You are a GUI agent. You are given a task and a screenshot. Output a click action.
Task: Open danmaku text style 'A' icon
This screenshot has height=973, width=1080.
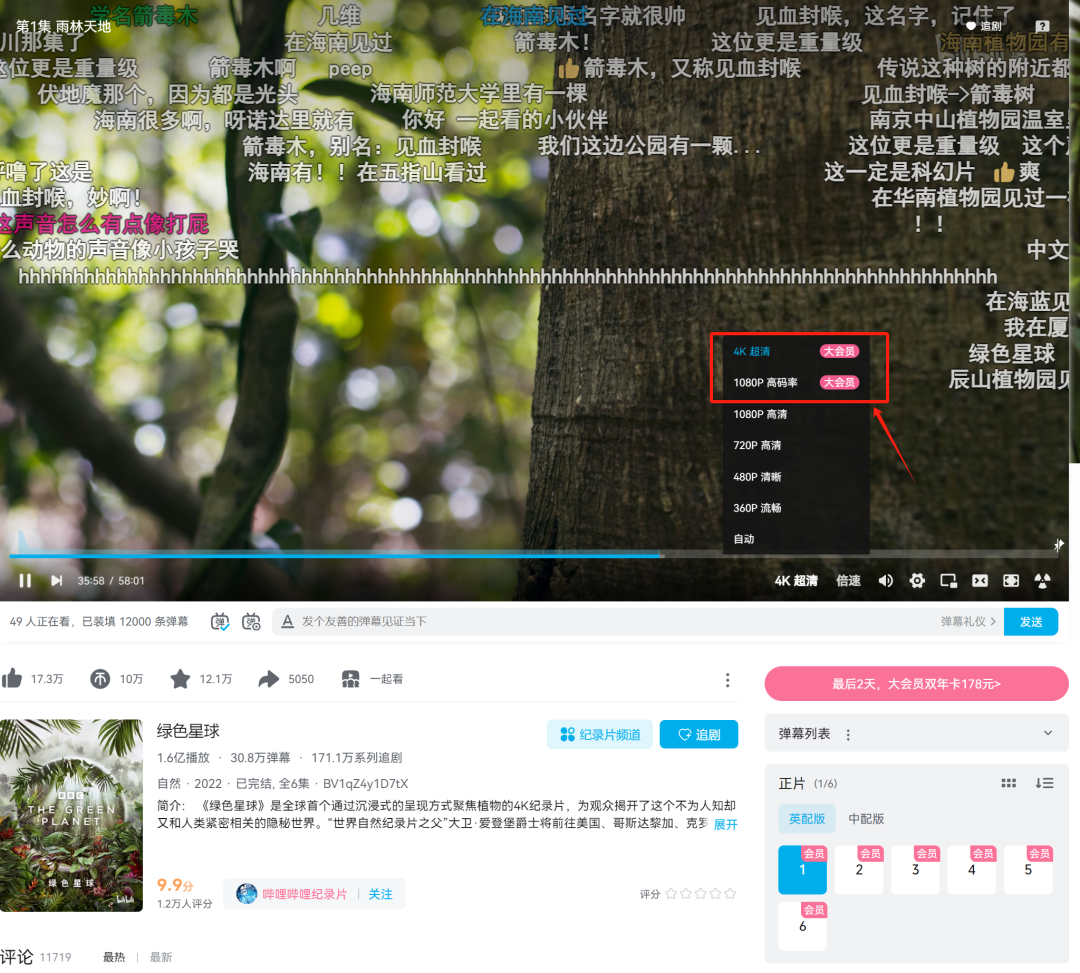pyautogui.click(x=288, y=621)
